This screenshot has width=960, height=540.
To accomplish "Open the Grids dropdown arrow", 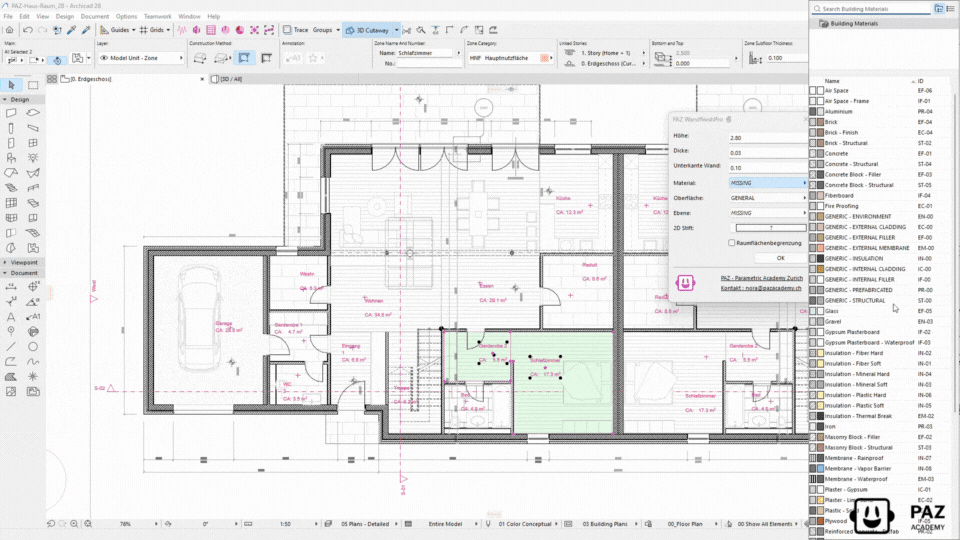I will pyautogui.click(x=168, y=30).
